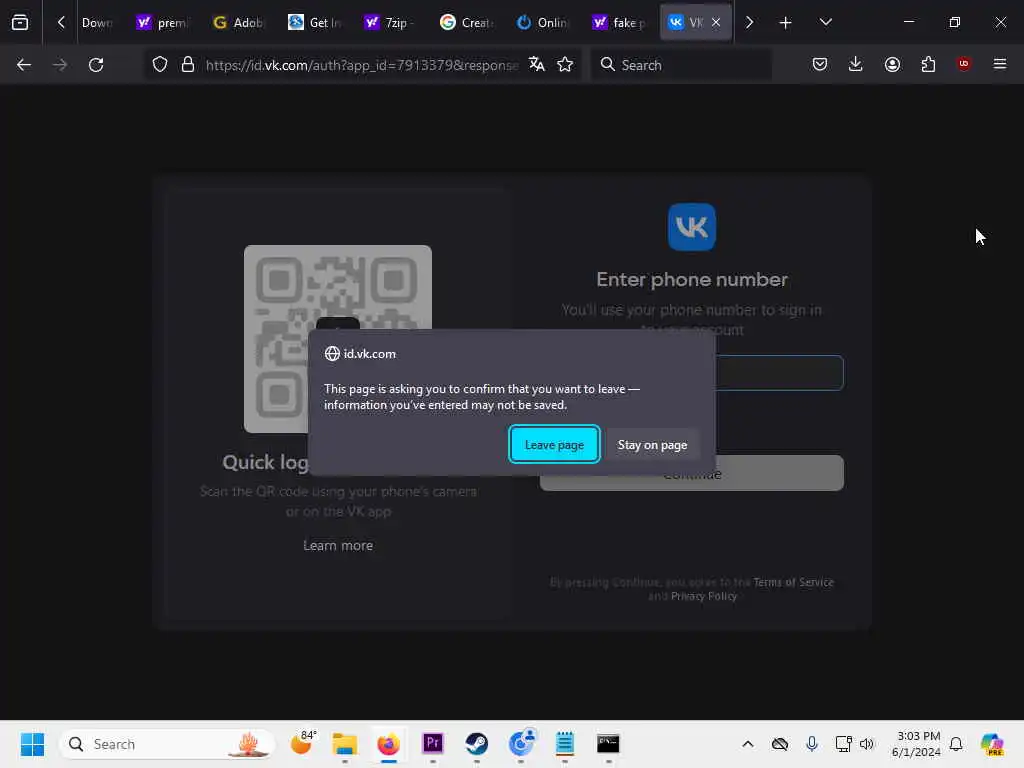The height and width of the screenshot is (768, 1024).
Task: Switch to the fake p Yahoo tab
Action: [617, 22]
